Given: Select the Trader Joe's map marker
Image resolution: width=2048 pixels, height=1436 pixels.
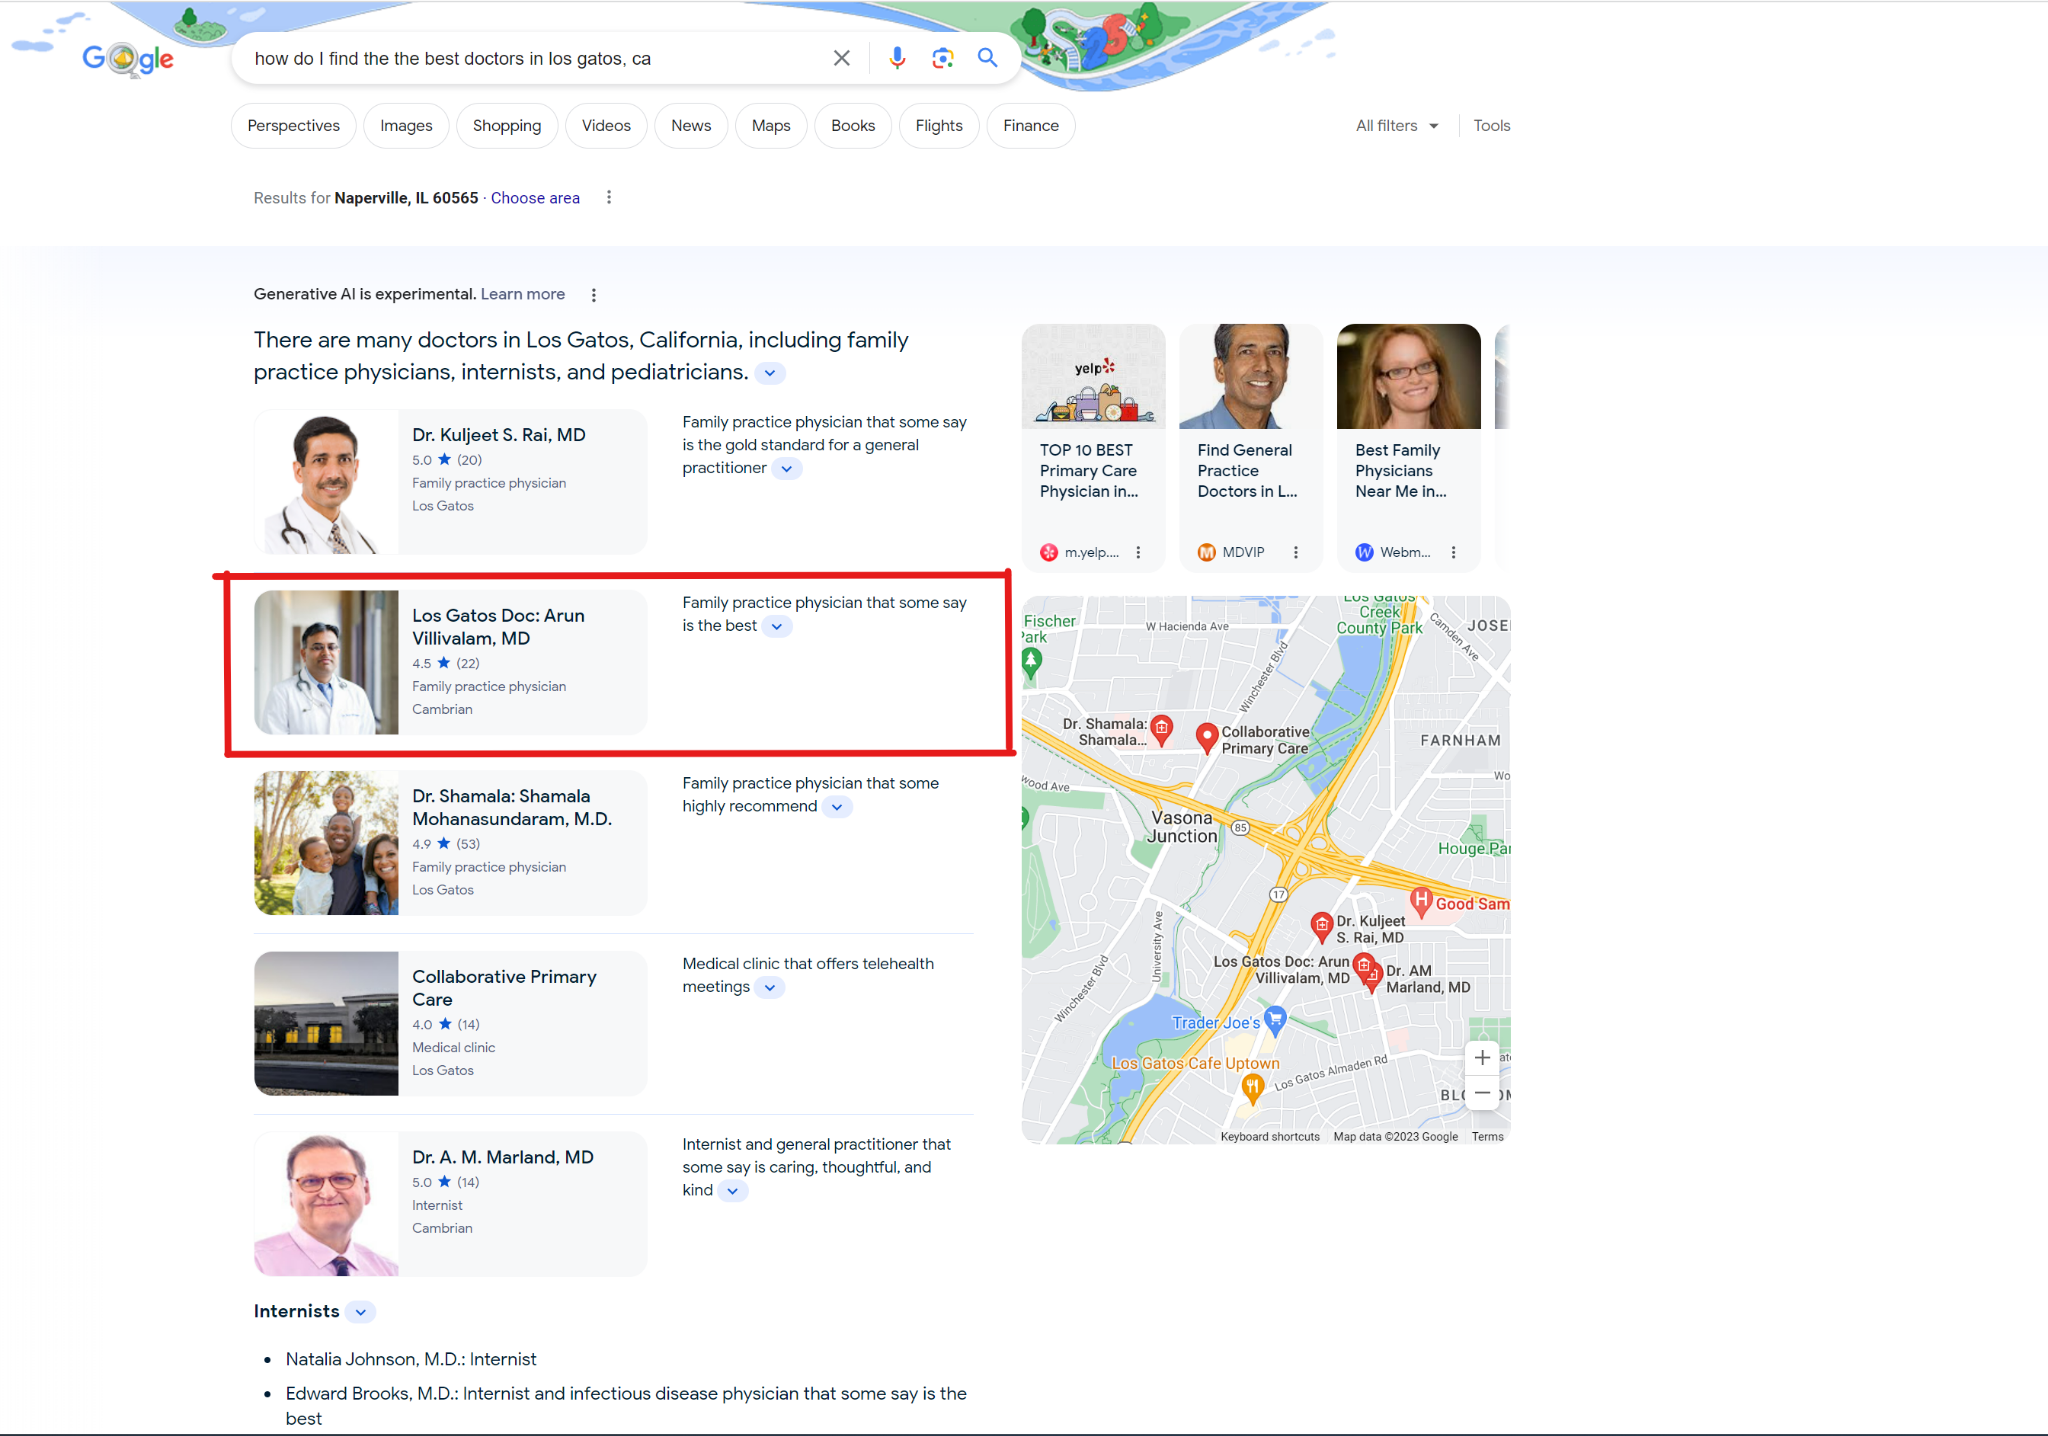Looking at the screenshot, I should [1275, 1021].
